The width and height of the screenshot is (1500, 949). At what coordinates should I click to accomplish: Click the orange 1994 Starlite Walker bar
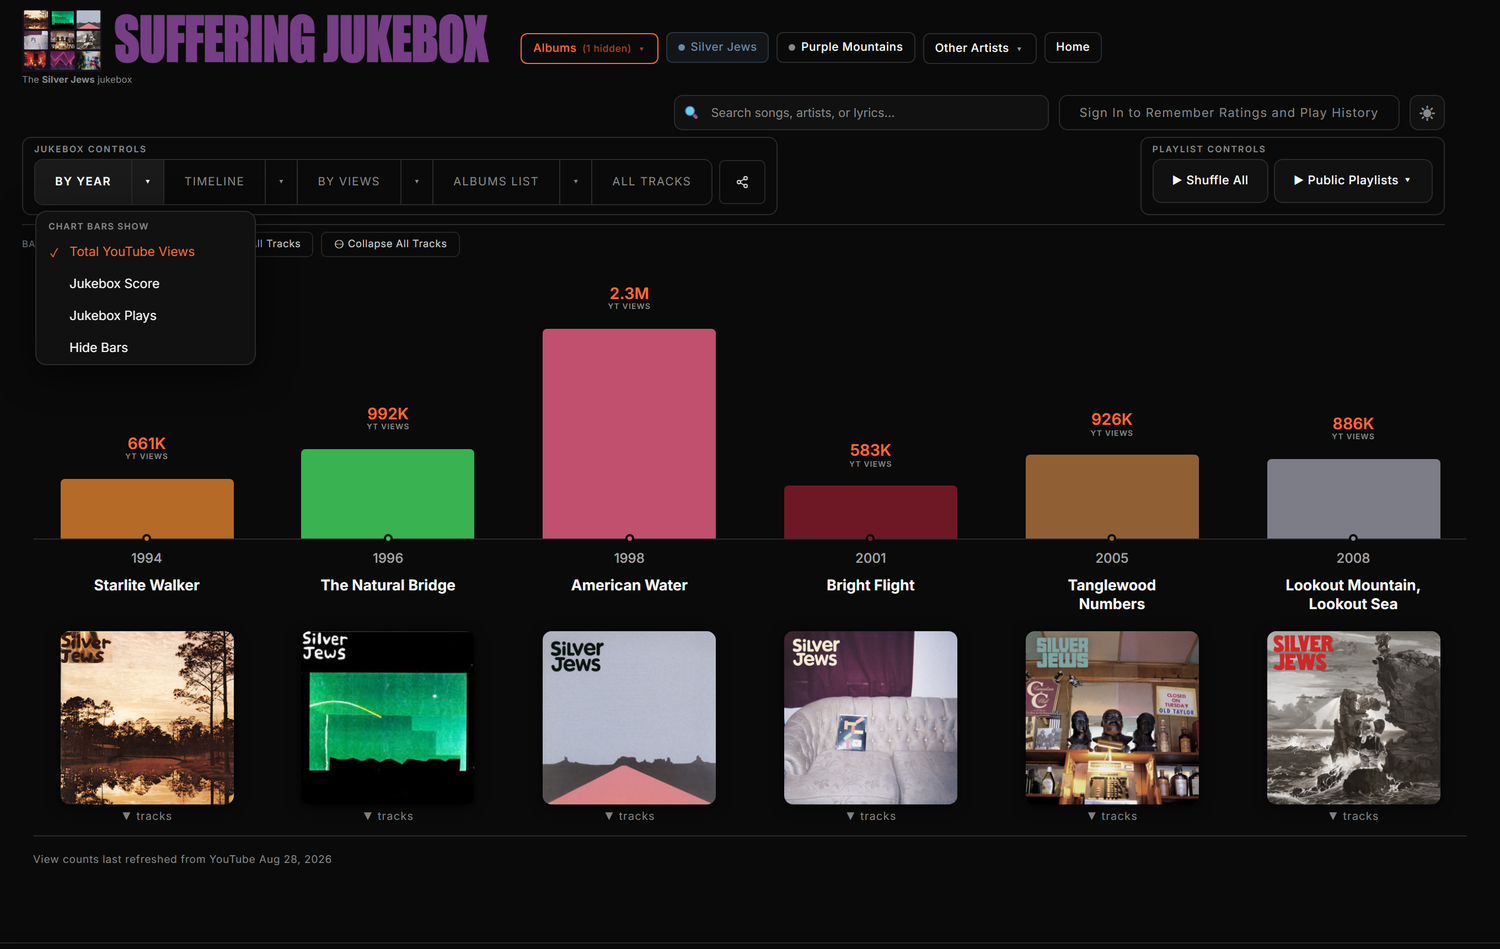[147, 509]
